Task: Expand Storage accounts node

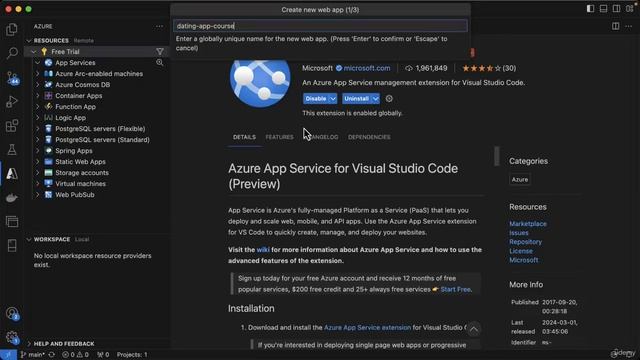Action: pyautogui.click(x=38, y=173)
